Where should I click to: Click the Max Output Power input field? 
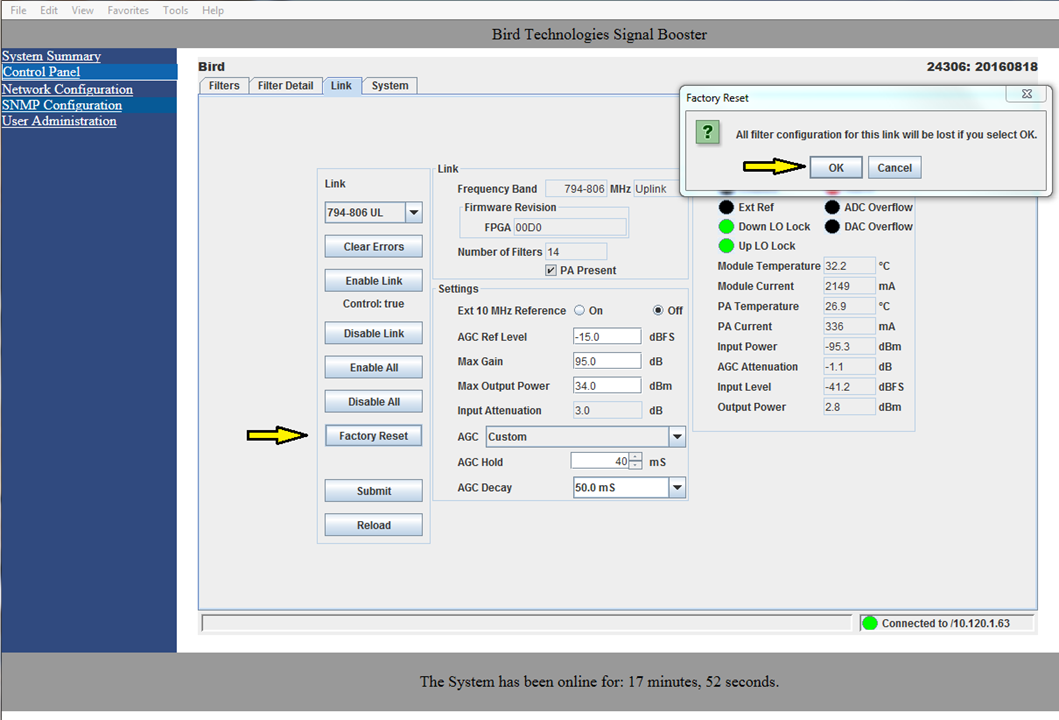click(607, 386)
